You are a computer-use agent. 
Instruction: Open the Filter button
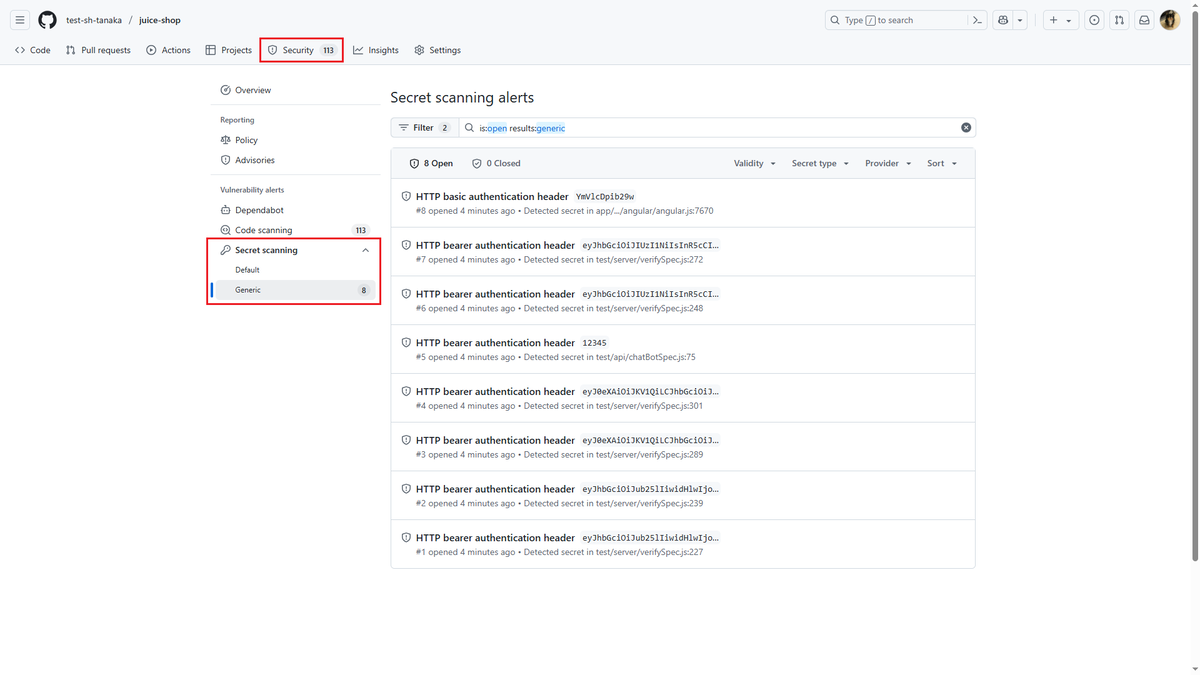point(424,128)
